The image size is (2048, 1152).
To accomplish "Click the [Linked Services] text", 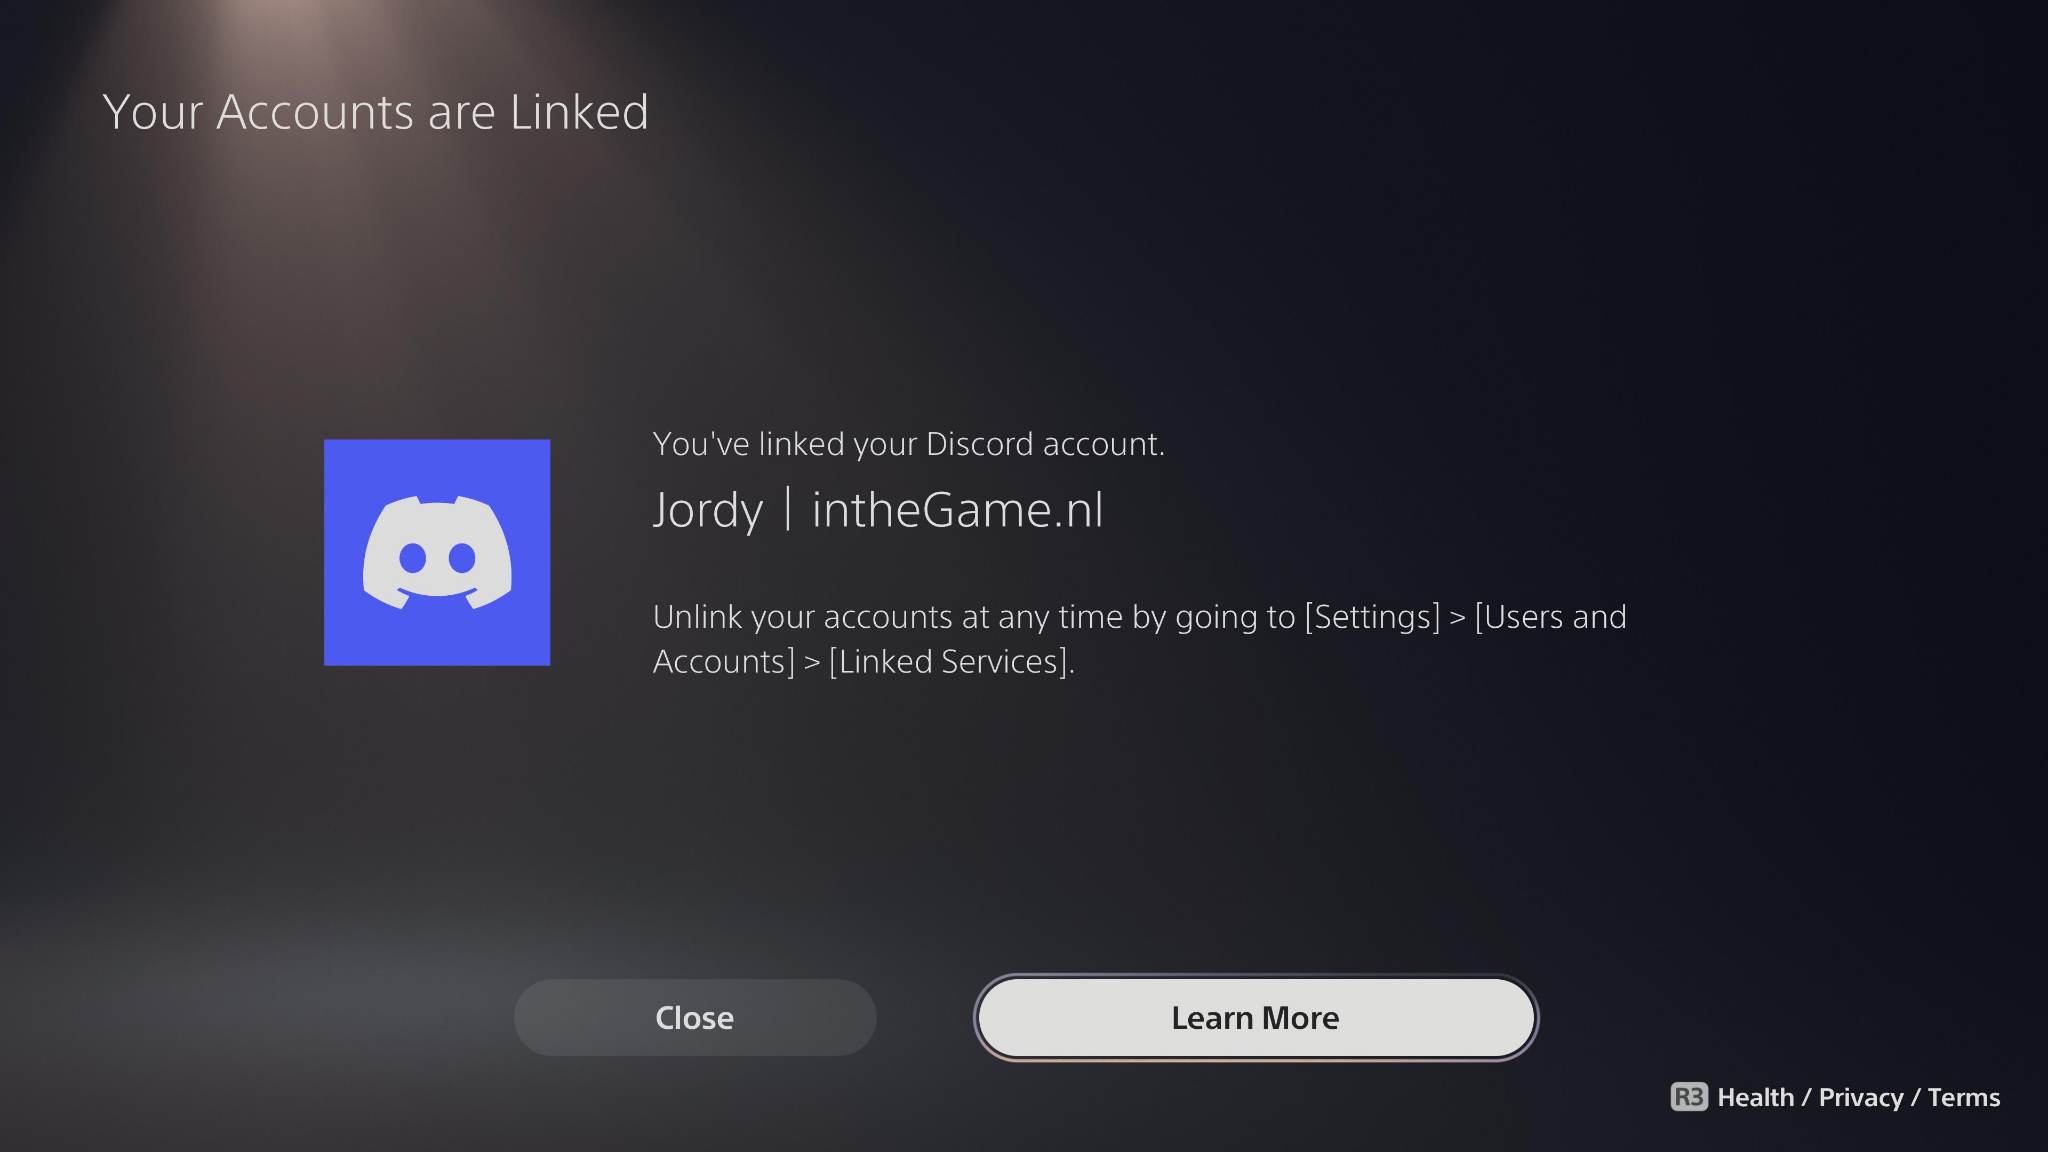I will (x=949, y=662).
